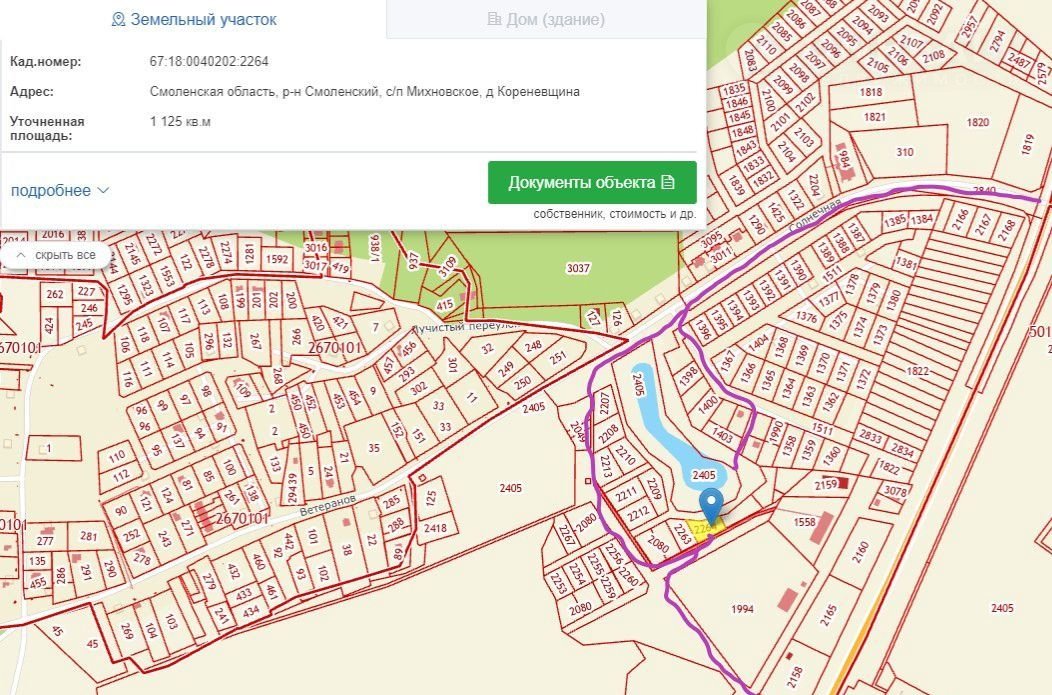The width and height of the screenshot is (1052, 695).
Task: Click the chevron next to подробнее
Action: pos(103,190)
